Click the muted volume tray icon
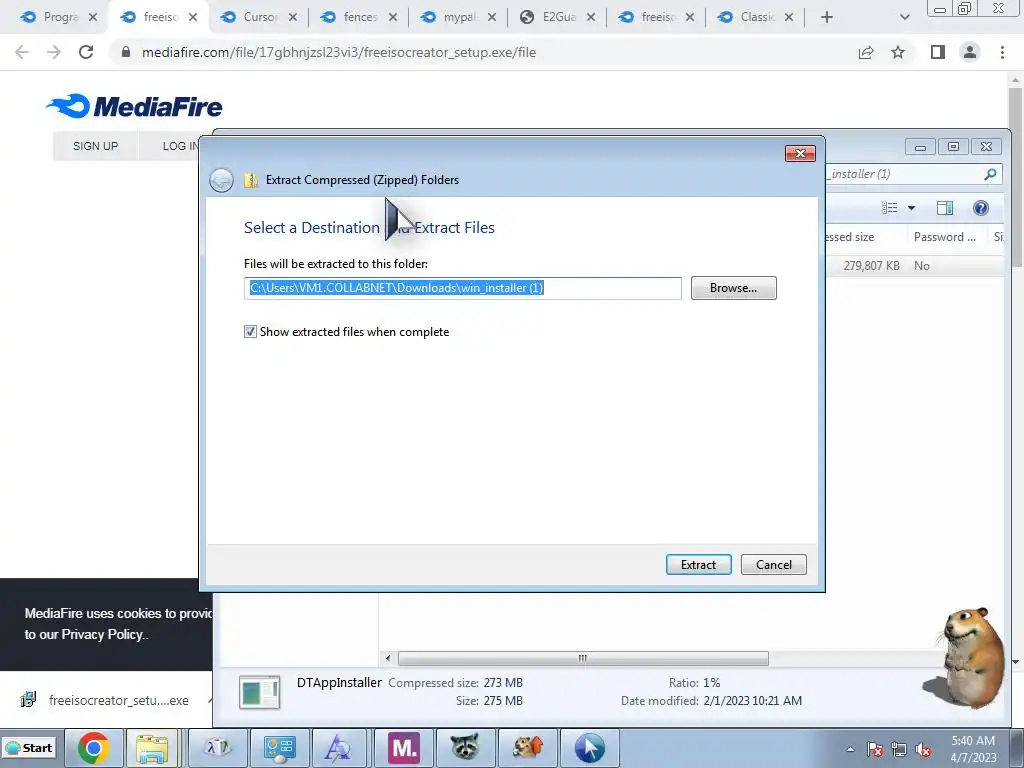The width and height of the screenshot is (1024, 768). point(923,749)
